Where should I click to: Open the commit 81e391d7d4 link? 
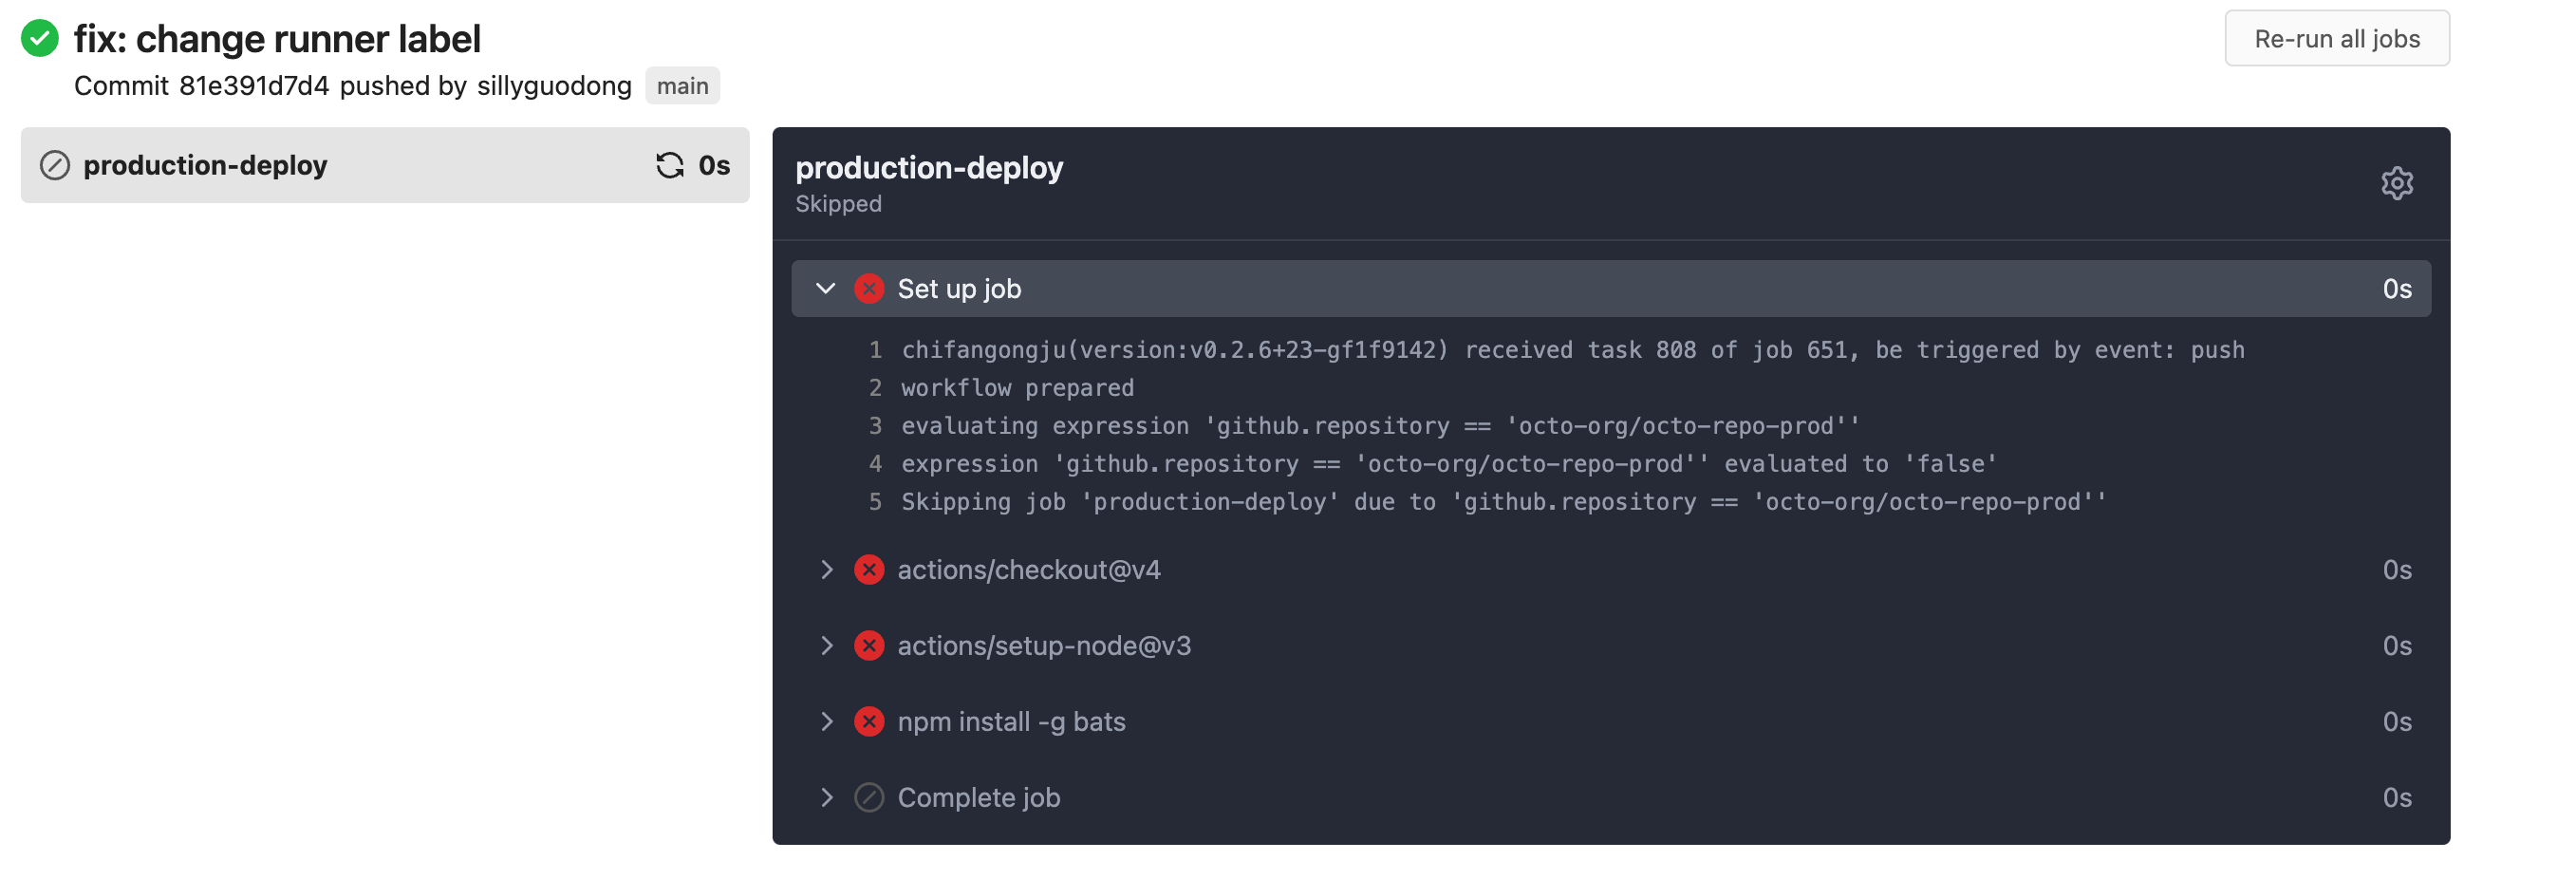point(253,86)
